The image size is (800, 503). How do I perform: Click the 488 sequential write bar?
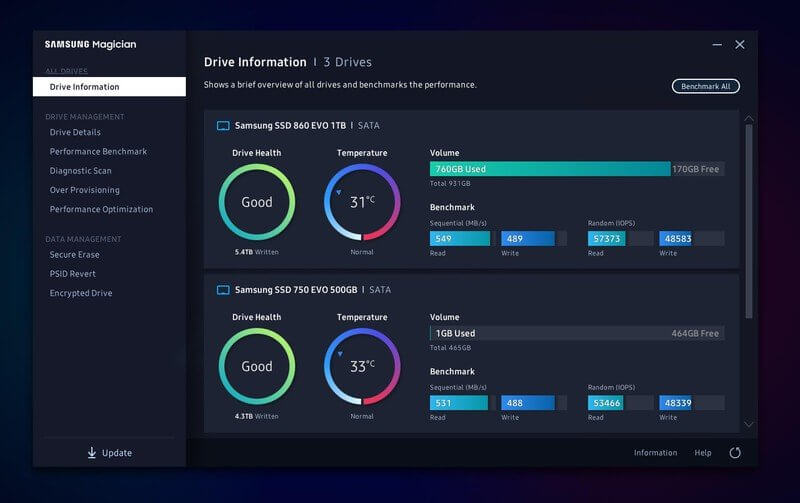tap(528, 403)
